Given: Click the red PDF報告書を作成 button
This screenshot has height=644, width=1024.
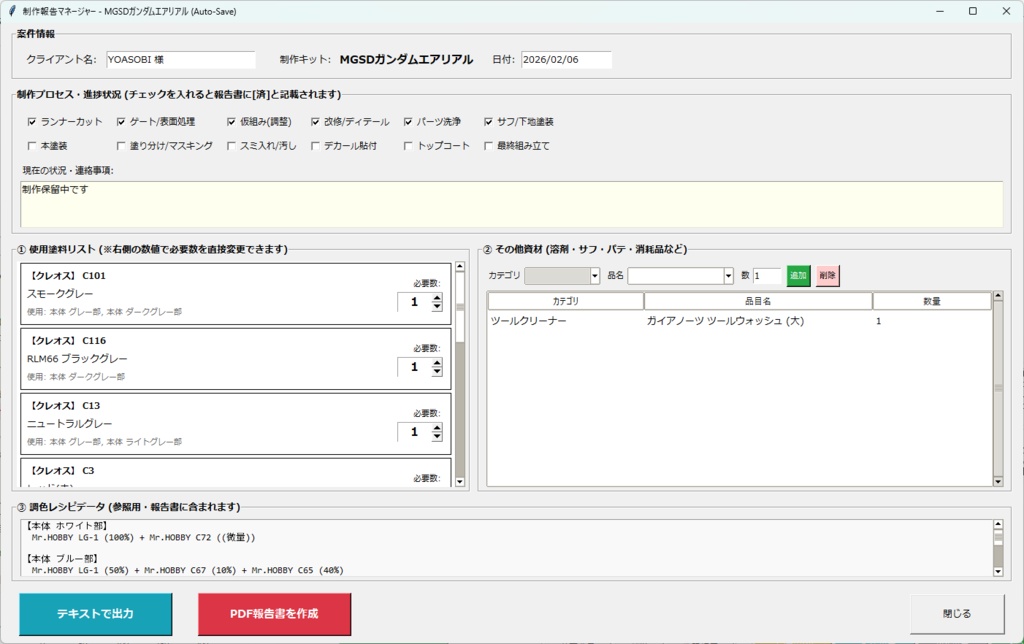Looking at the screenshot, I should point(273,614).
